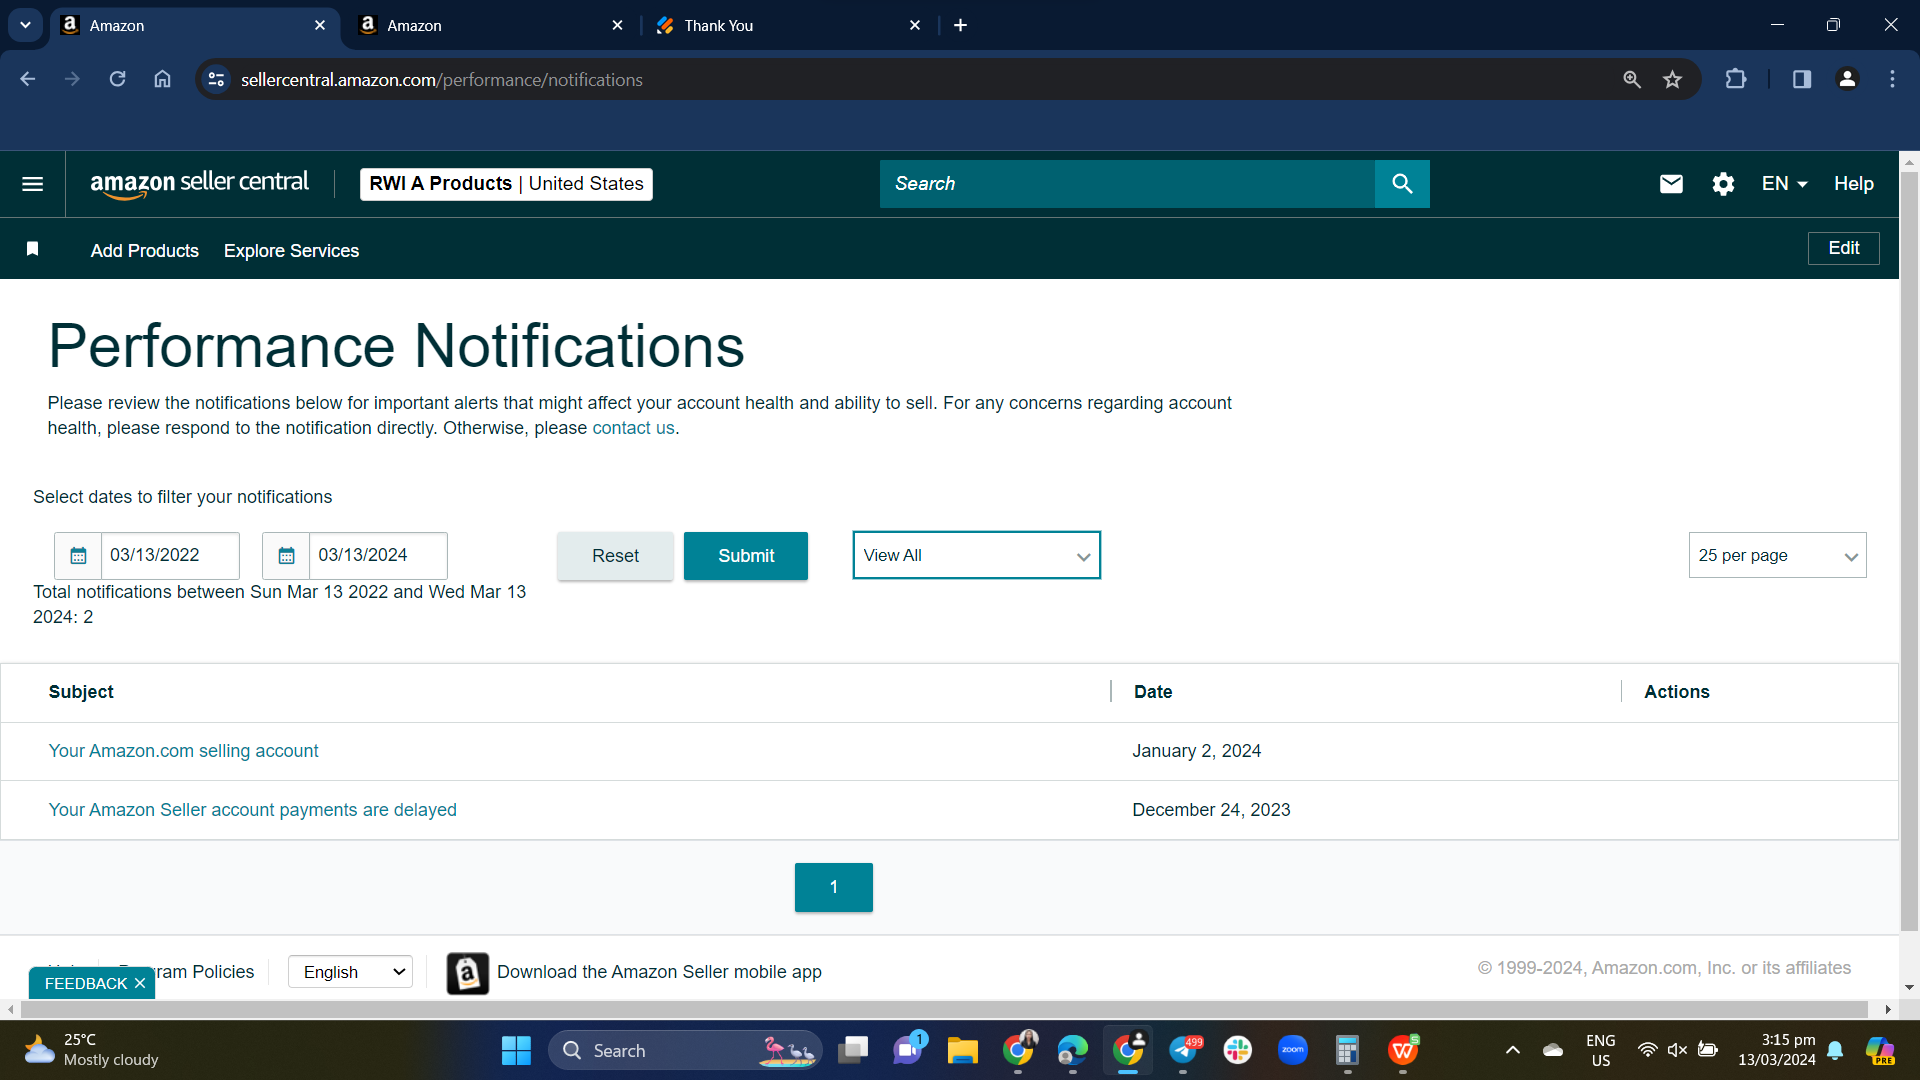Open the EN language dropdown
Image resolution: width=1920 pixels, height=1080 pixels.
(1784, 184)
